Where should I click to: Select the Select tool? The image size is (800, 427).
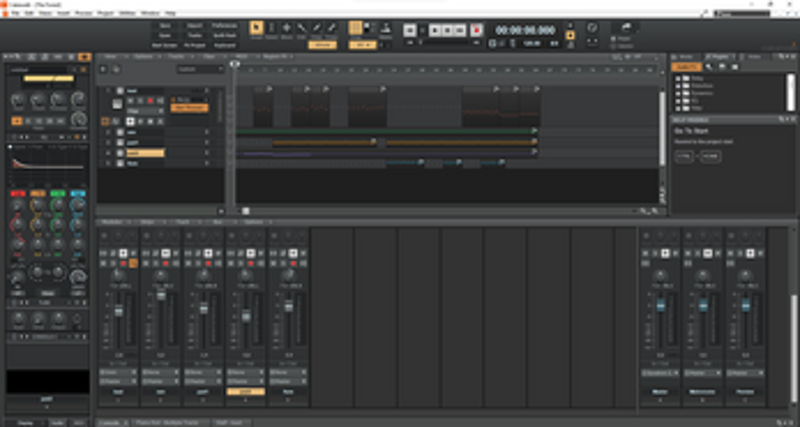tap(271, 28)
